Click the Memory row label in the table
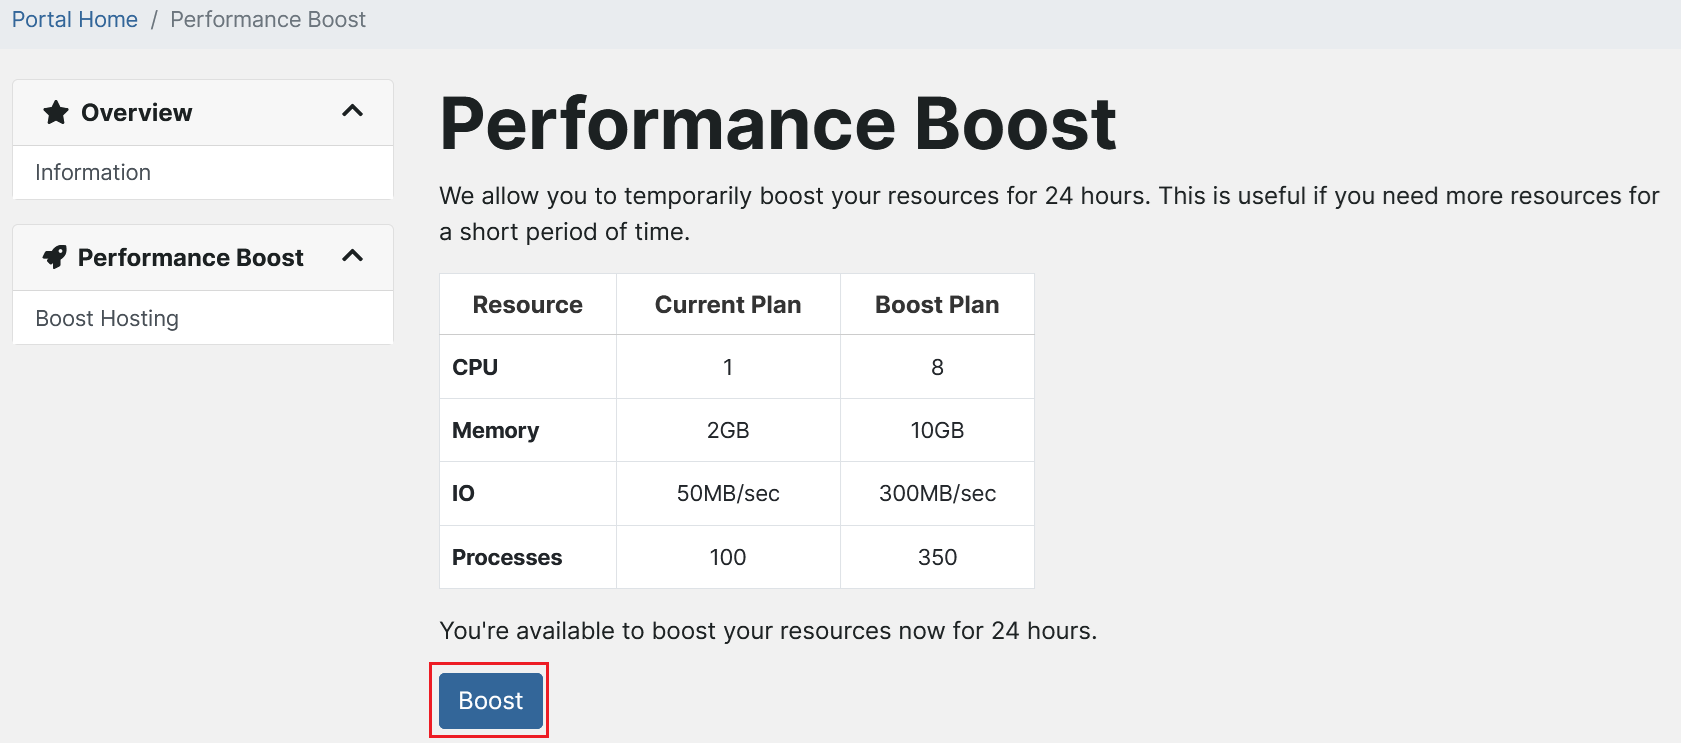 coord(495,430)
